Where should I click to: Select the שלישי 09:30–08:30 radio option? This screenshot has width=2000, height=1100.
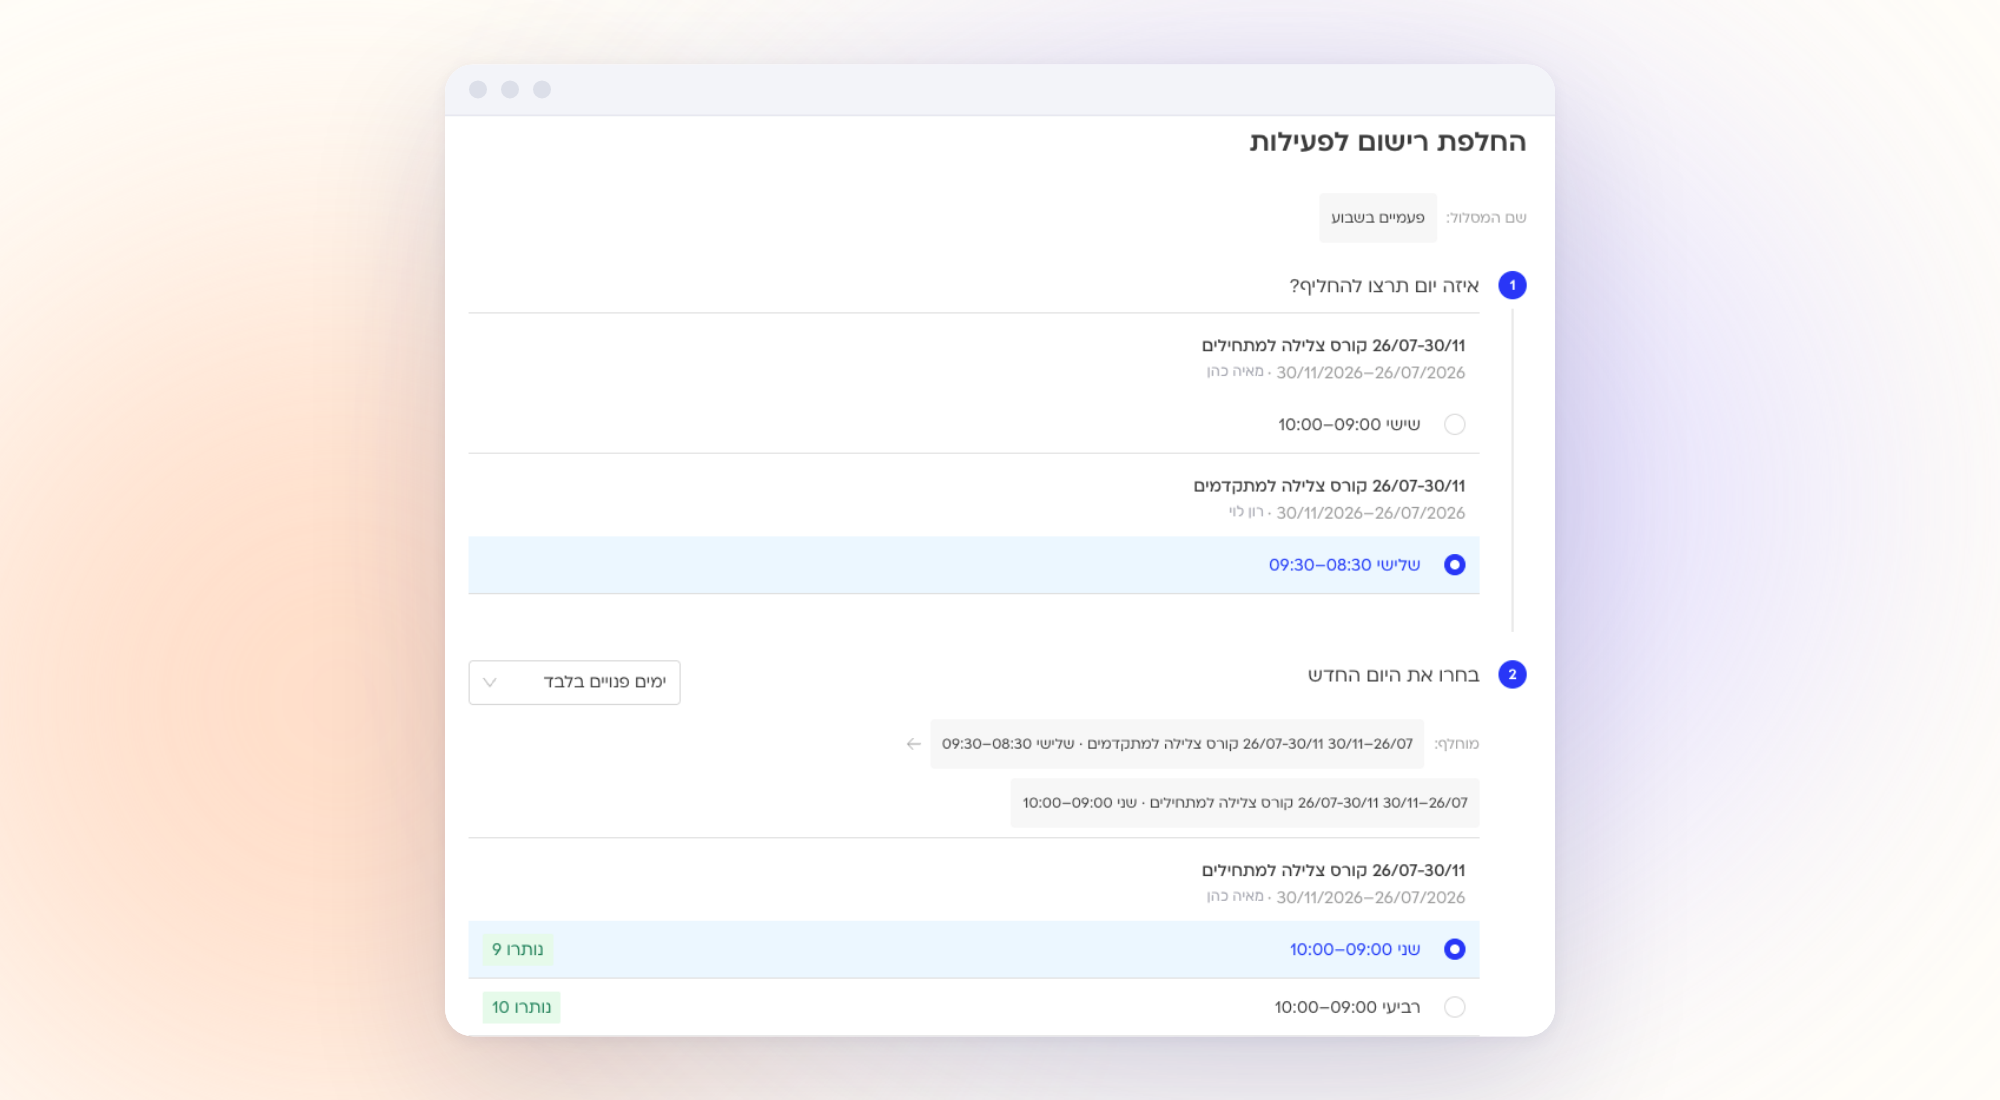point(1454,565)
